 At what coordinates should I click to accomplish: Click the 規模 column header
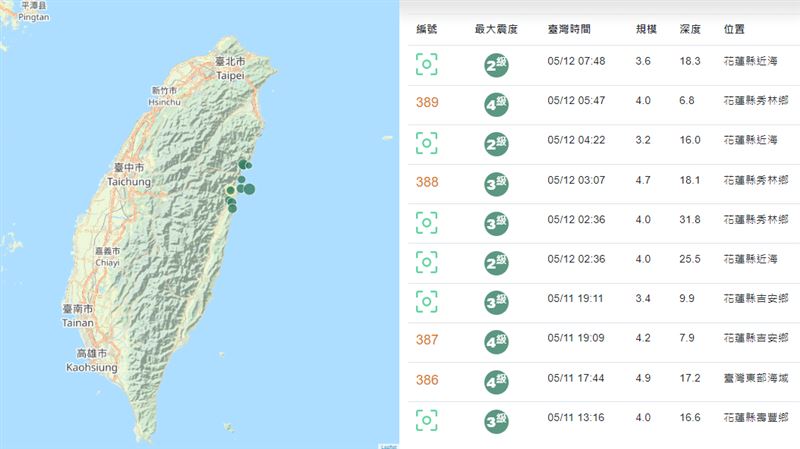[x=646, y=29]
